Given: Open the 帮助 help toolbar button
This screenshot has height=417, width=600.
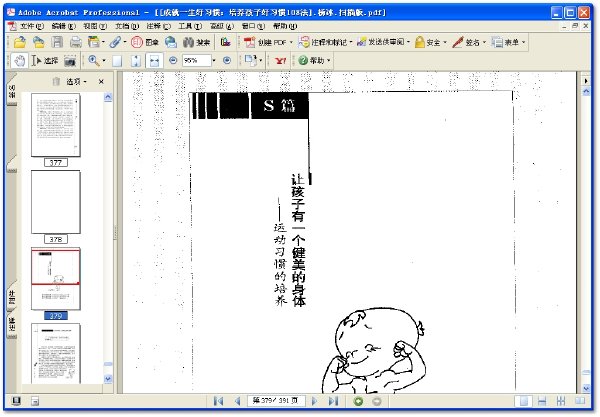Looking at the screenshot, I should pyautogui.click(x=315, y=60).
